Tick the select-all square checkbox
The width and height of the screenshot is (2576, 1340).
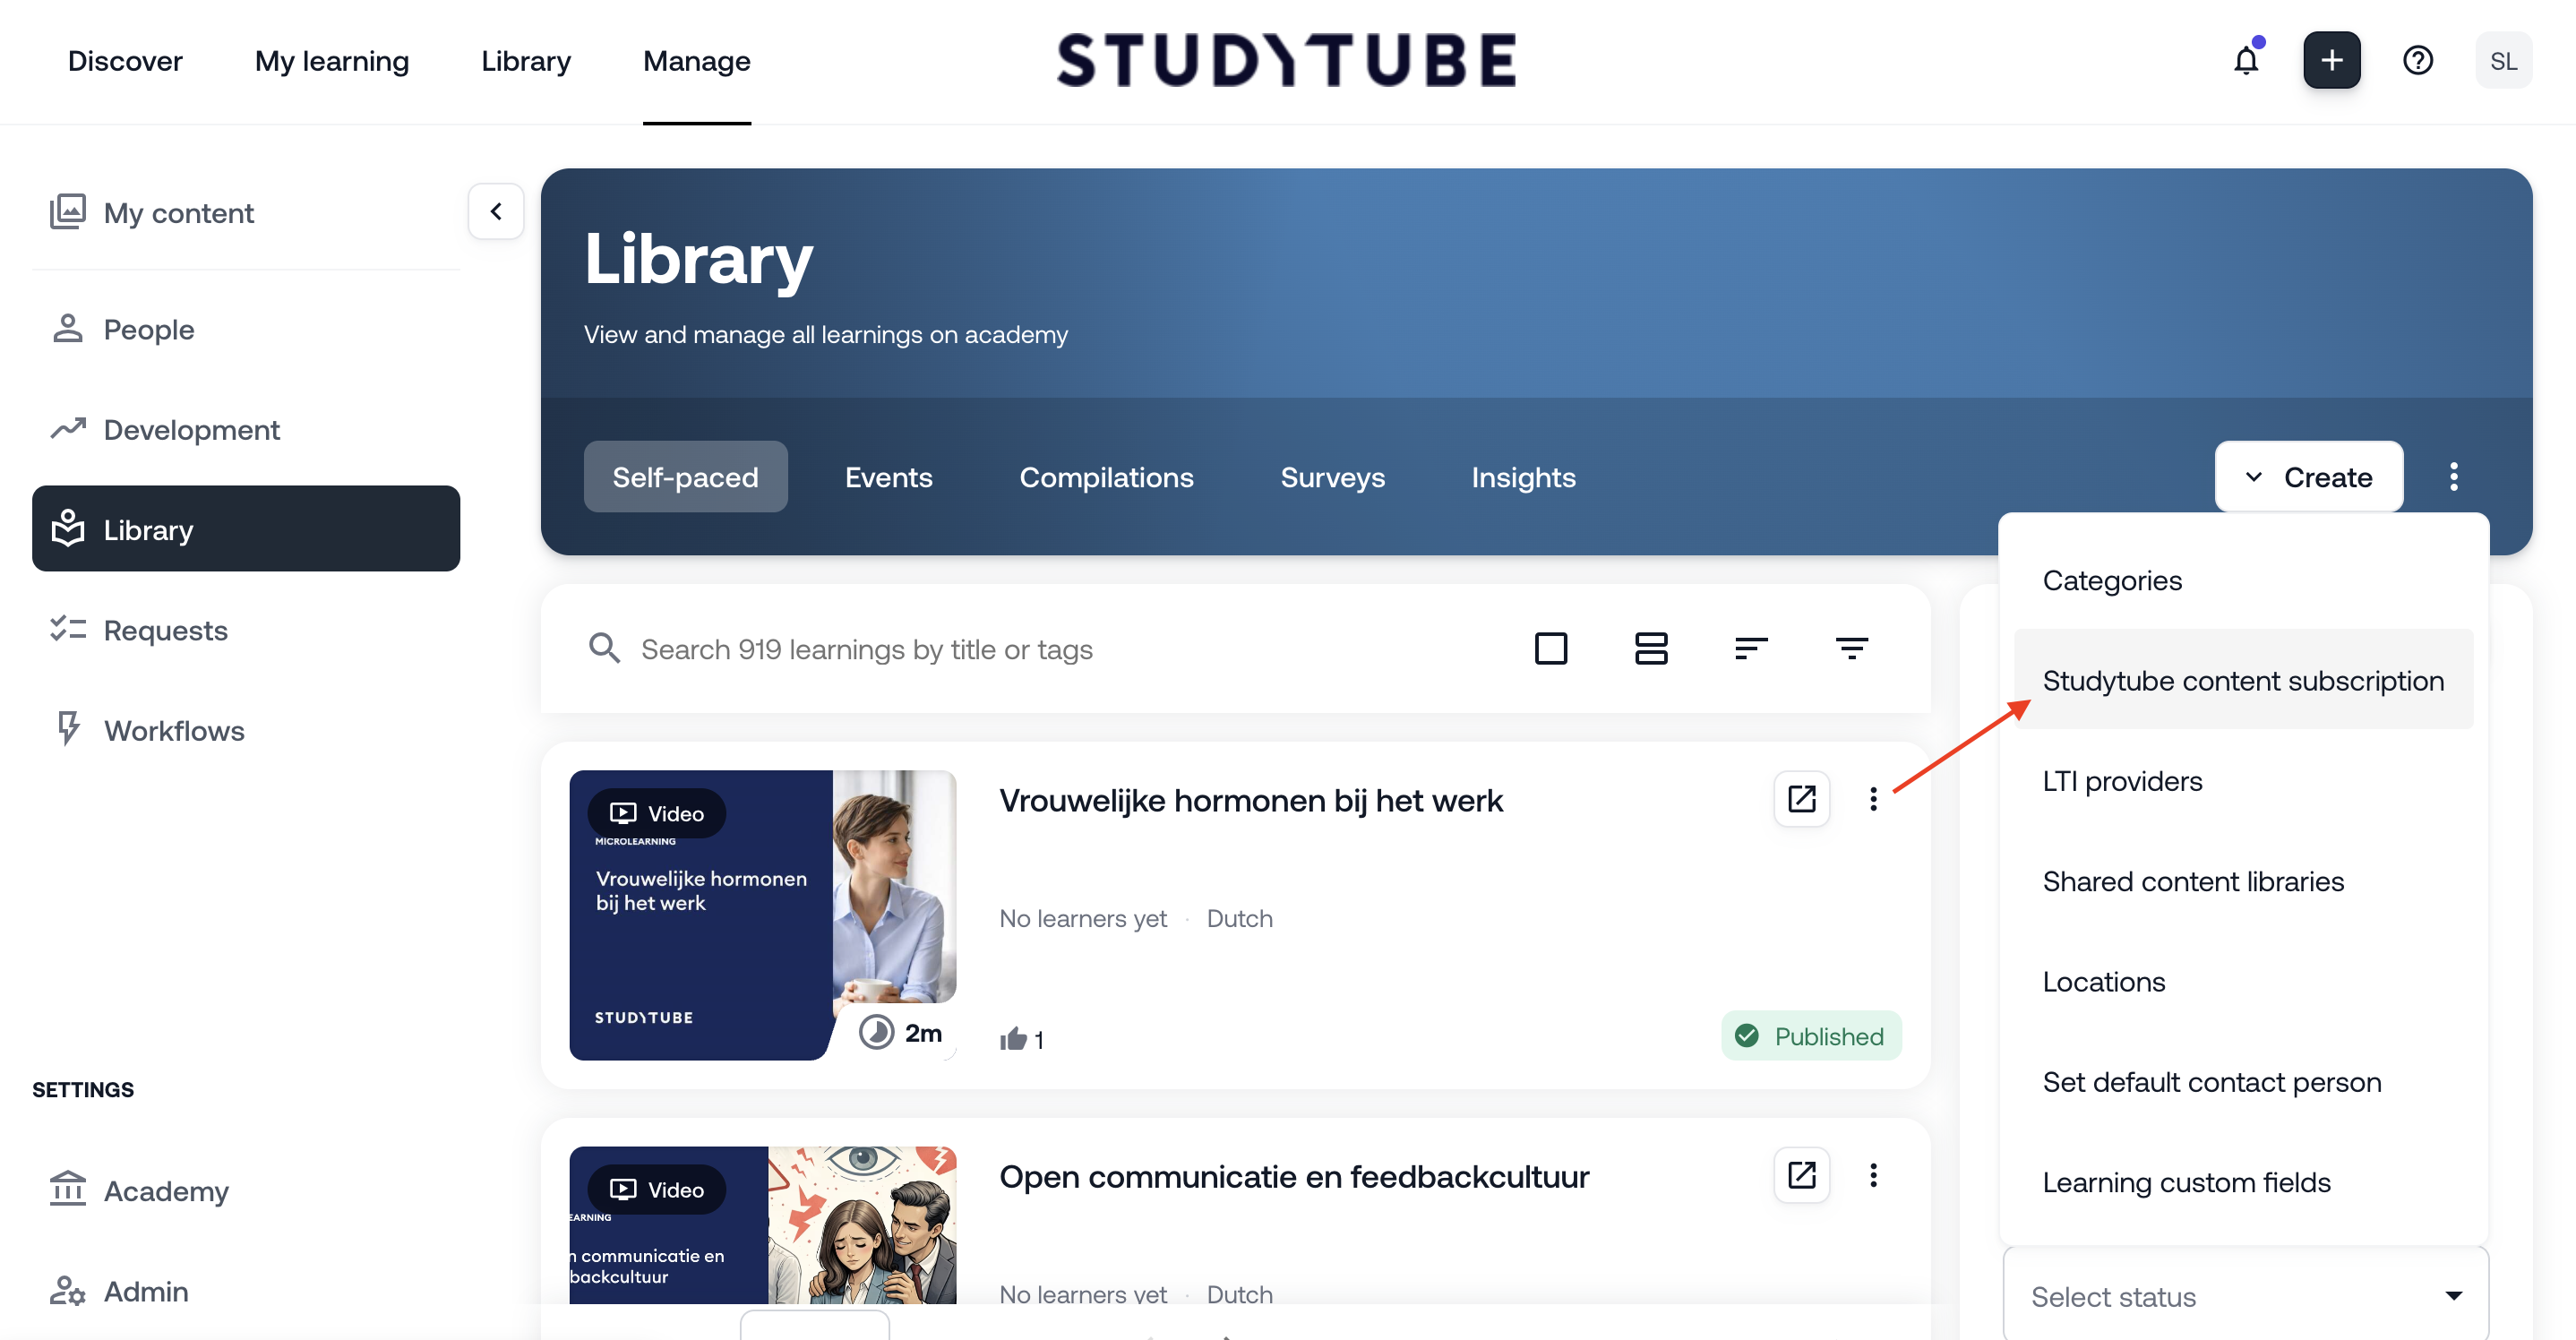[x=1550, y=649]
